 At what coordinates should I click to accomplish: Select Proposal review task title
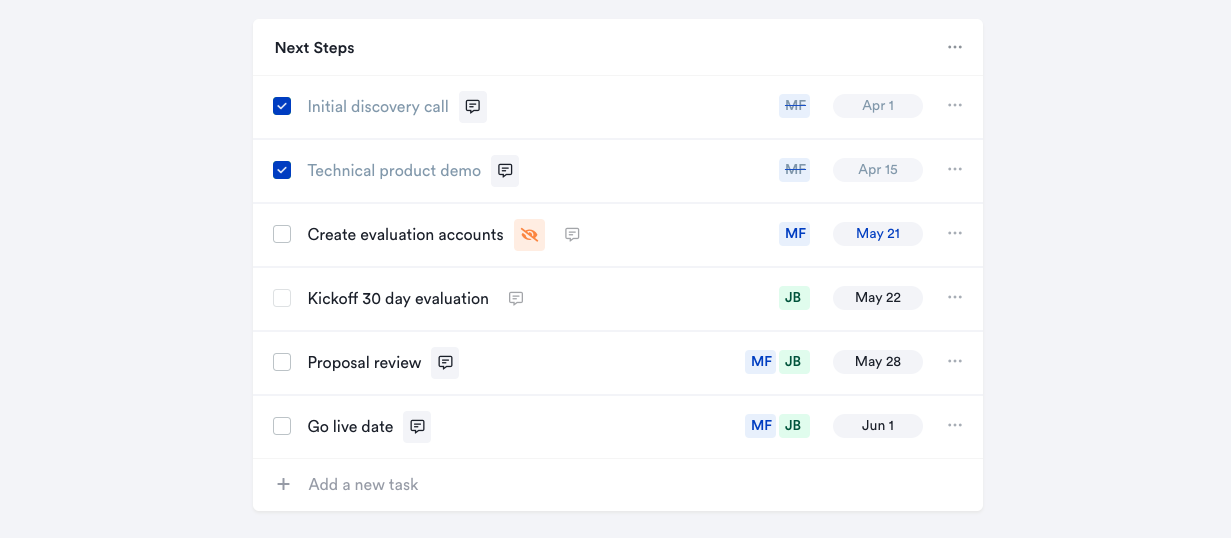pos(364,362)
